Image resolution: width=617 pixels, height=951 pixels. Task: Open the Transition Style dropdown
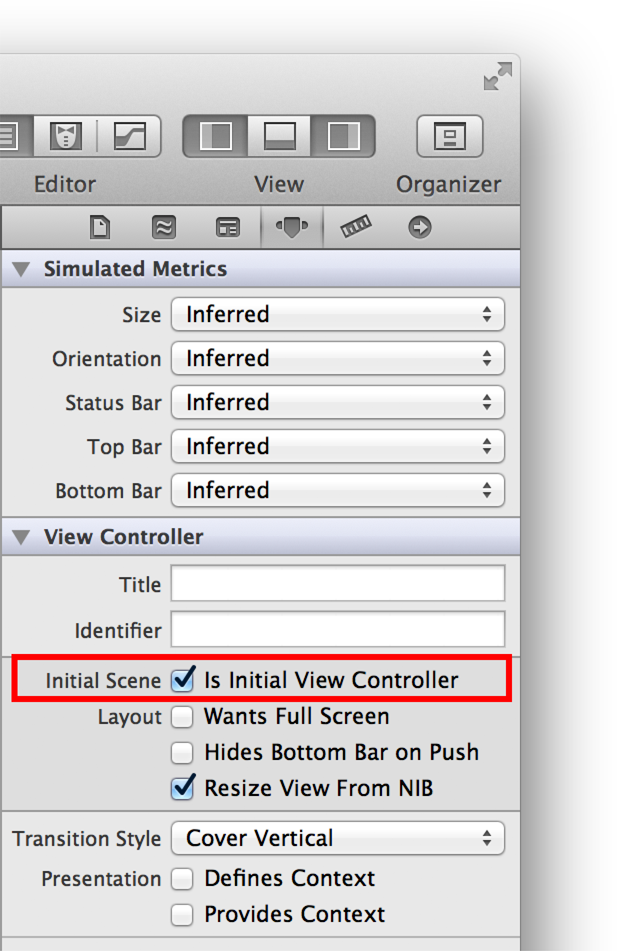pyautogui.click(x=338, y=838)
